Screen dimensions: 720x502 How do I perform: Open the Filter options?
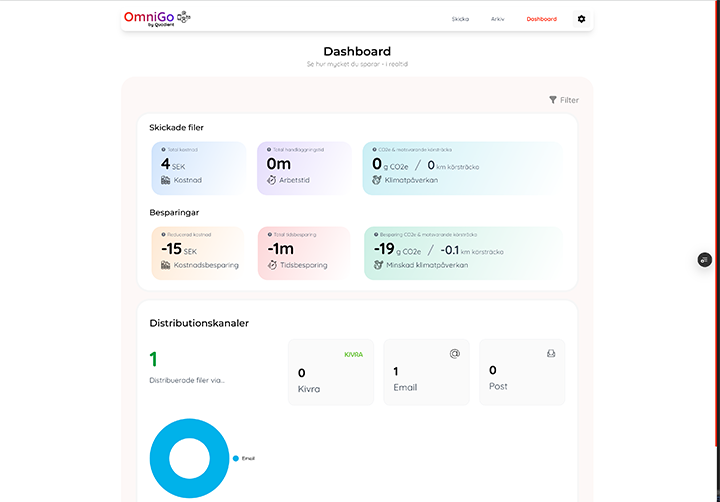[564, 100]
